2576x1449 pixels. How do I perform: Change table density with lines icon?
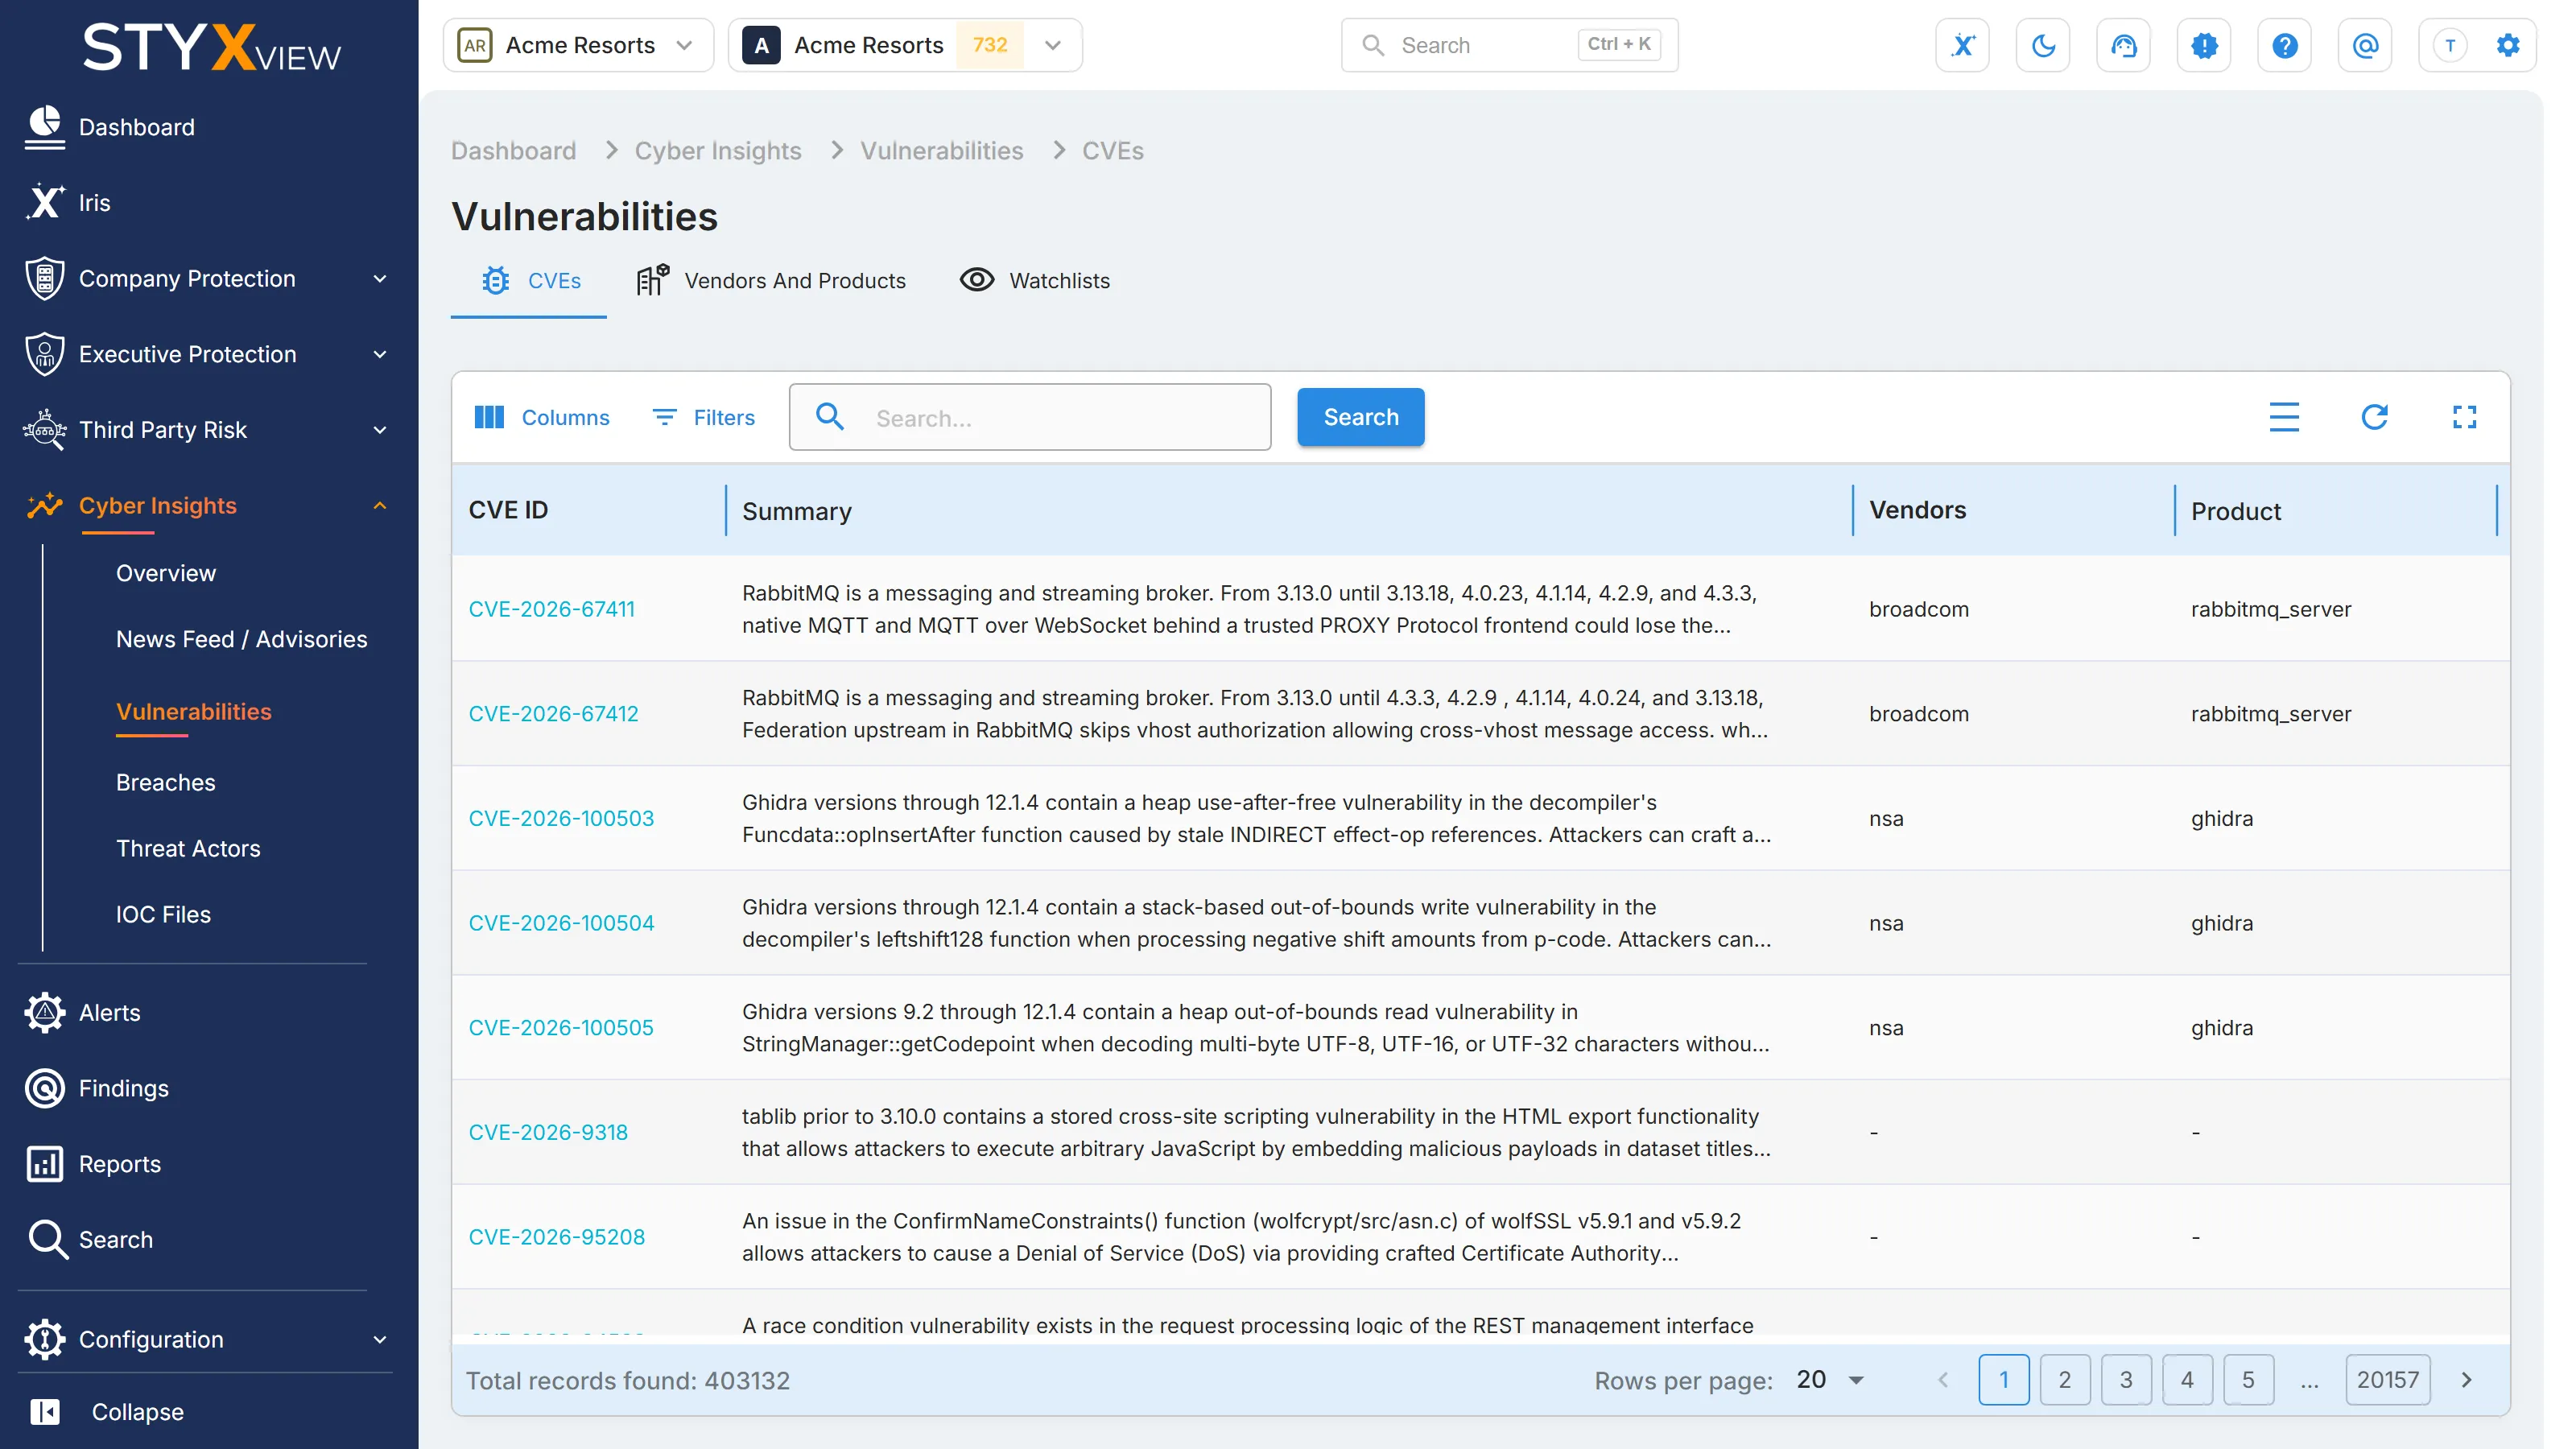click(2283, 417)
